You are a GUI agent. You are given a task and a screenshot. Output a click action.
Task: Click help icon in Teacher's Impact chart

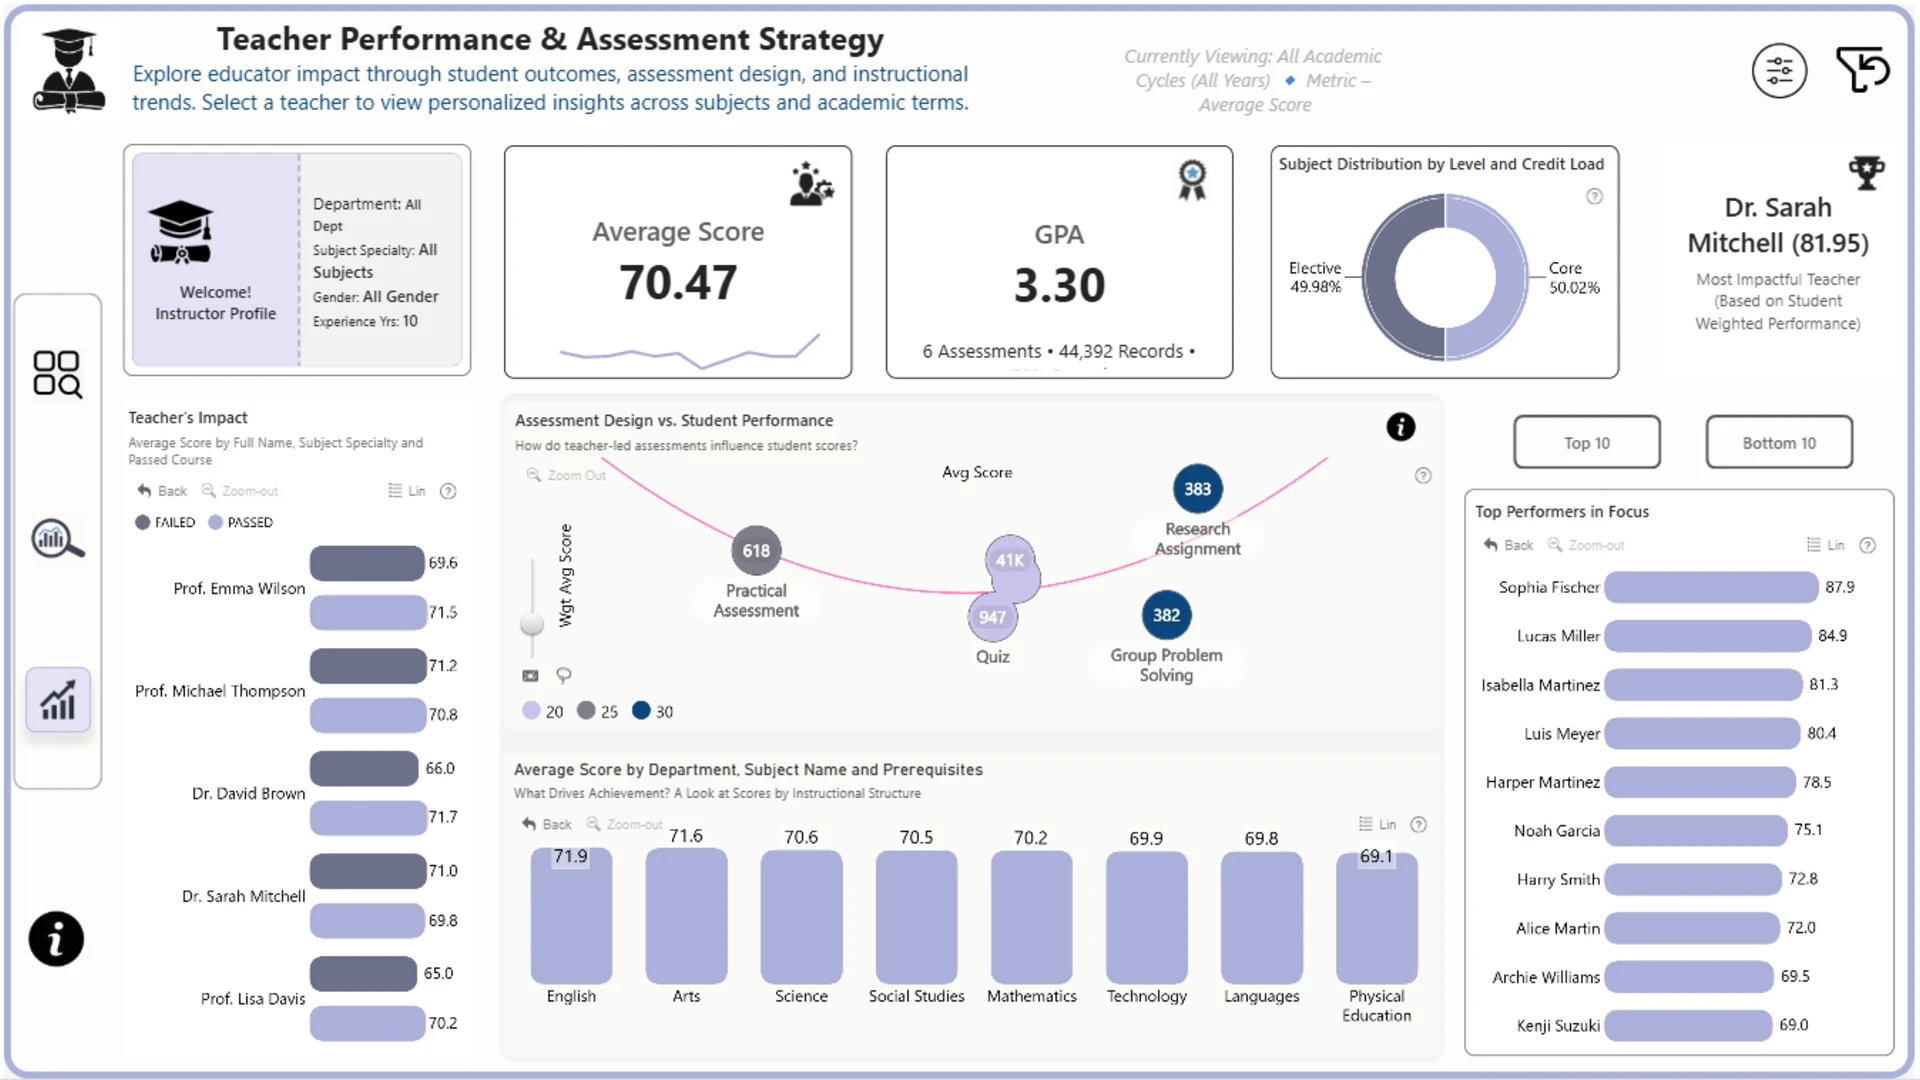448,491
